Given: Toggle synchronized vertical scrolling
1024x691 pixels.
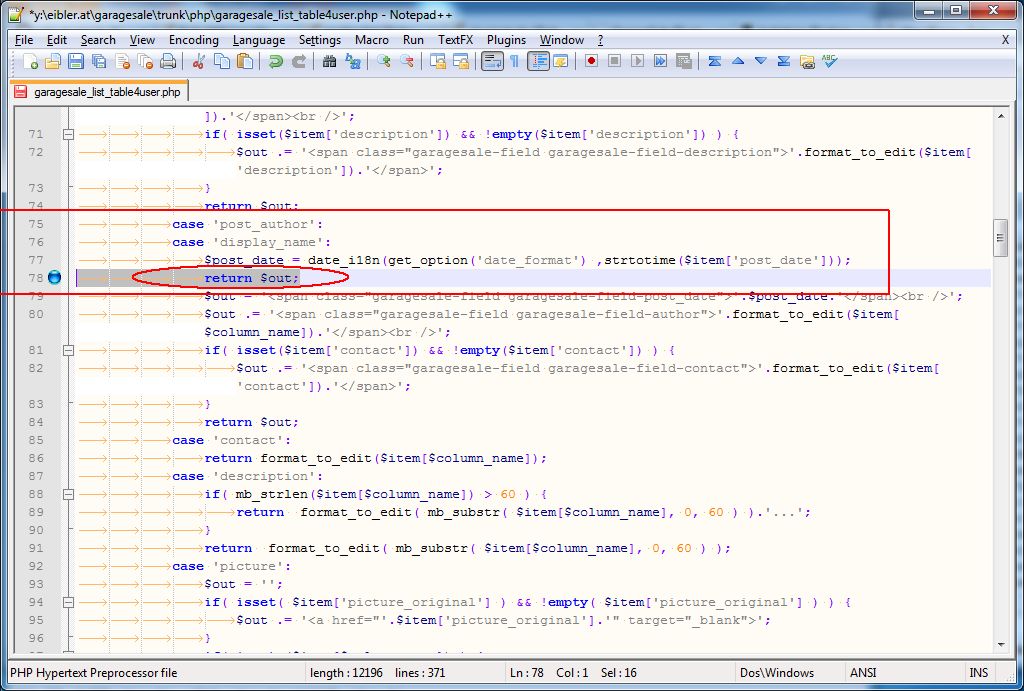Looking at the screenshot, I should coord(438,61).
